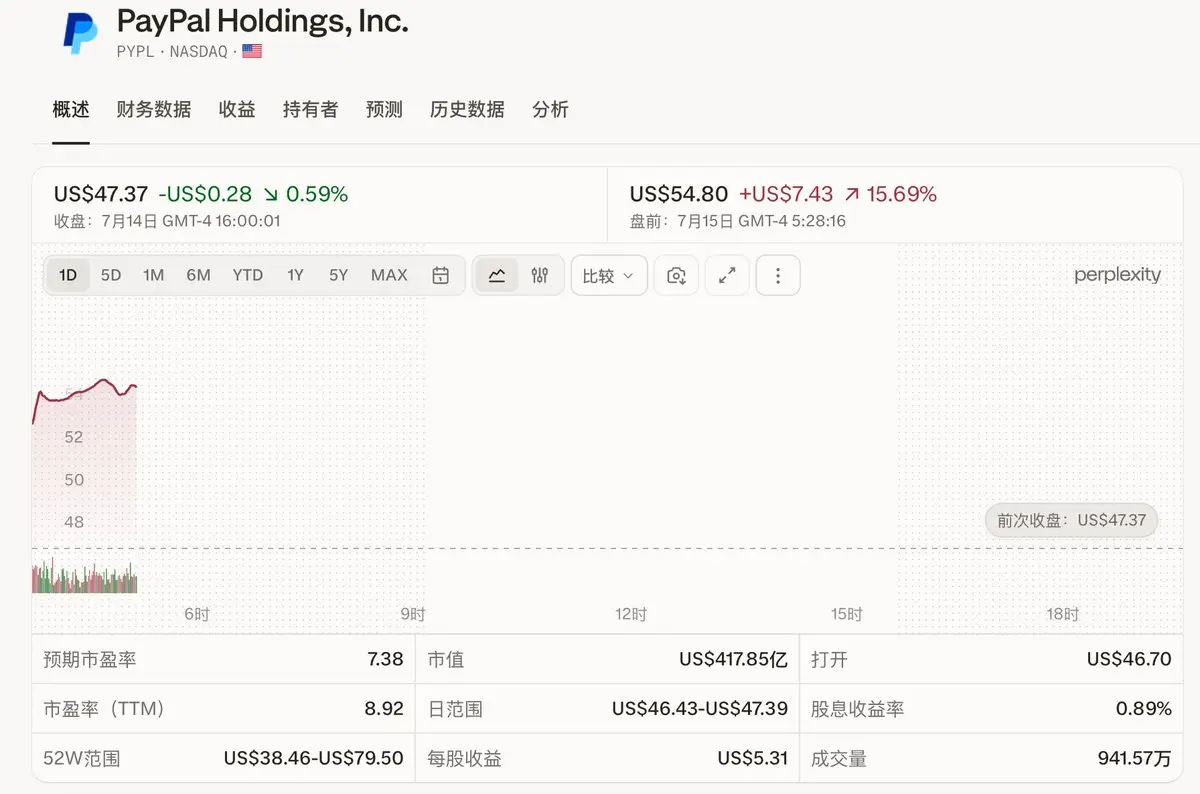Open the 分析 tab
The width and height of the screenshot is (1200, 794).
pos(551,110)
